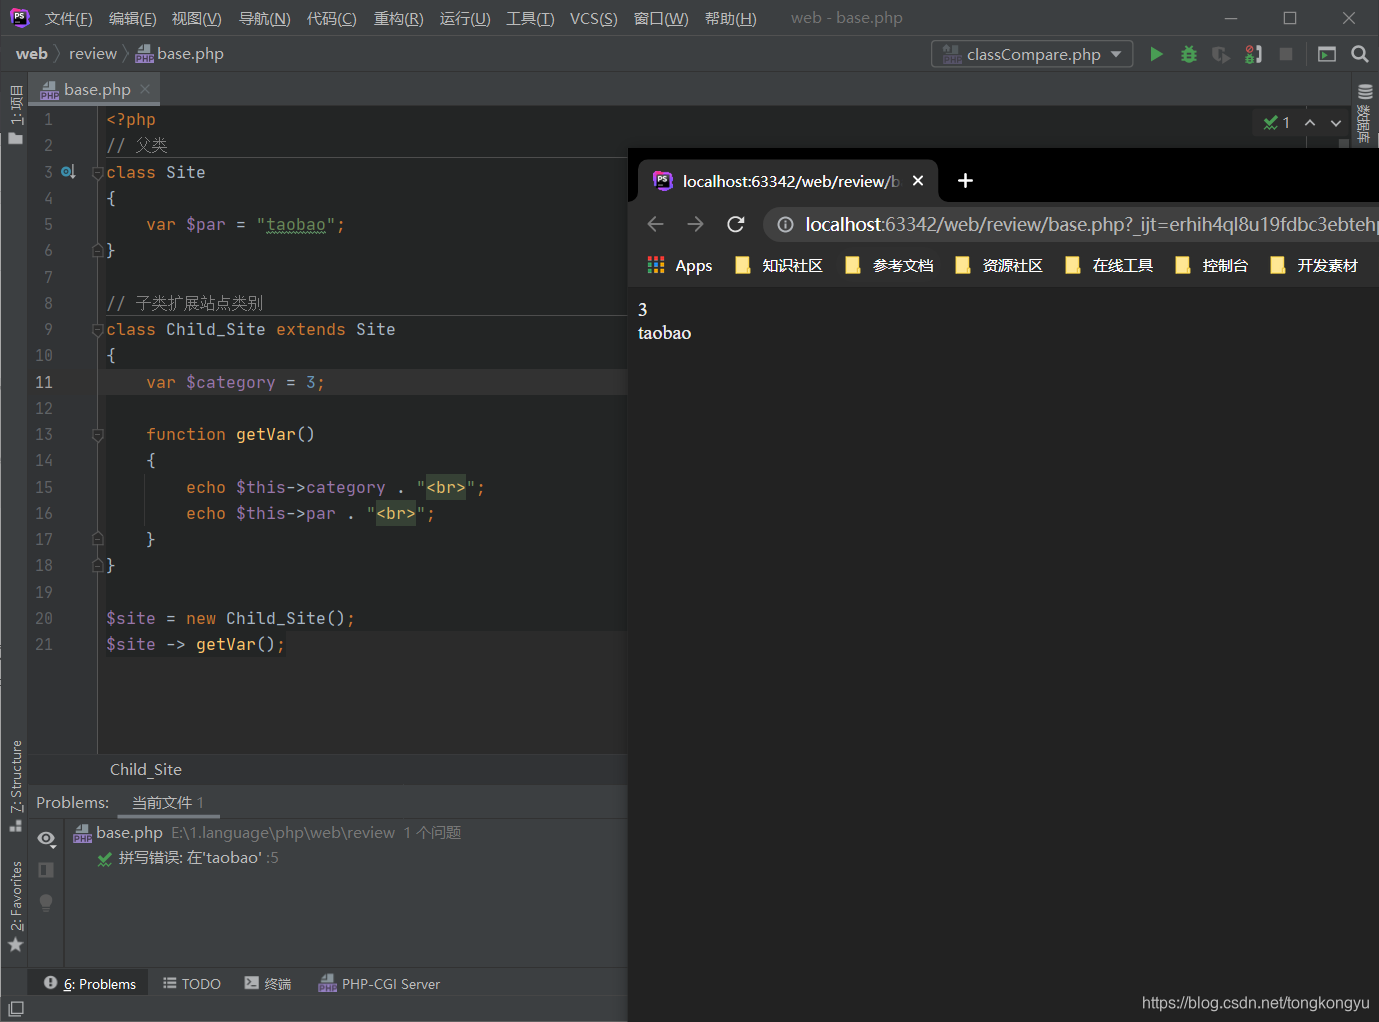The width and height of the screenshot is (1379, 1022).
Task: Click the fold end marker on line 18
Action: point(98,565)
